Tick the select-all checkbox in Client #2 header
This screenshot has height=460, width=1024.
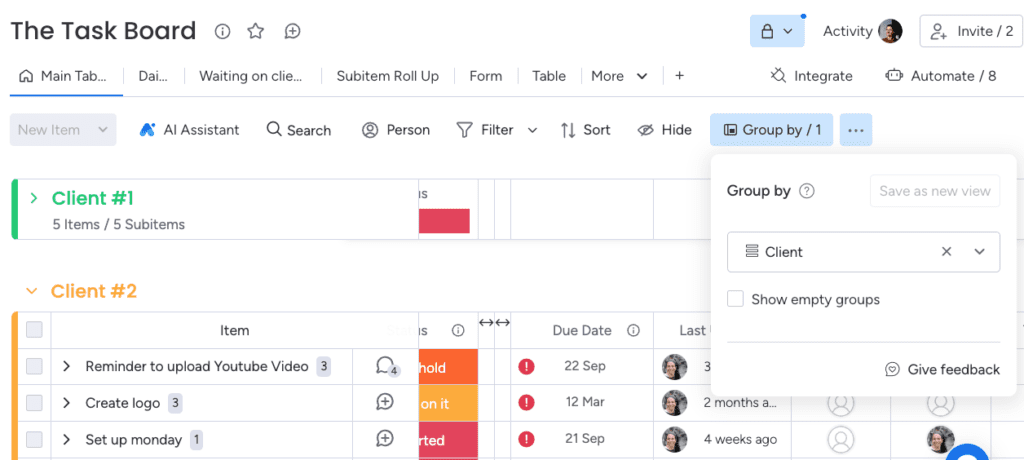[34, 330]
